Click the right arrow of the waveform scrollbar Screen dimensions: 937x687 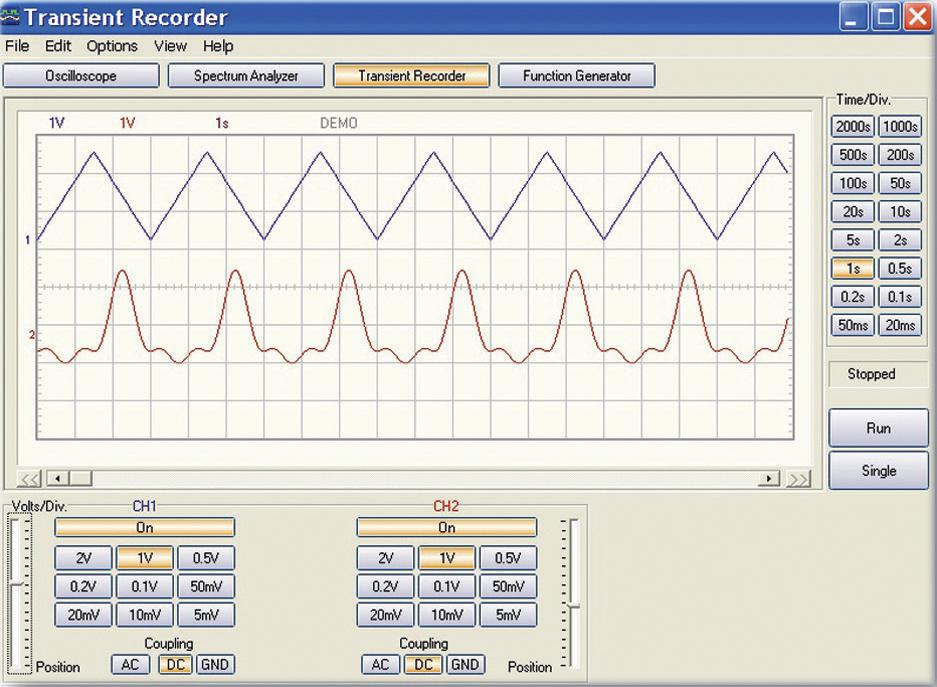click(771, 479)
